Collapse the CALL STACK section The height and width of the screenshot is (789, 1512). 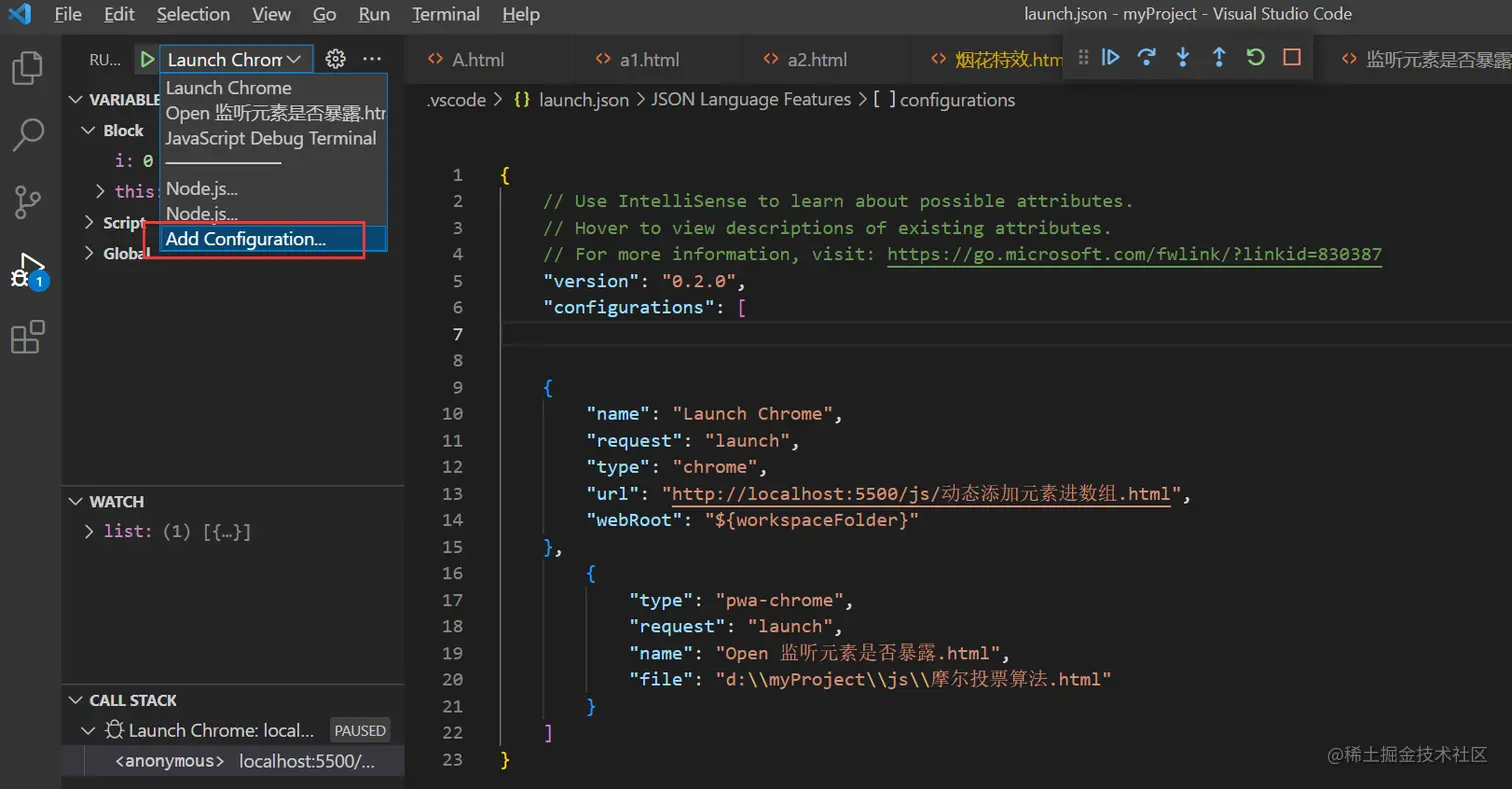tap(76, 701)
